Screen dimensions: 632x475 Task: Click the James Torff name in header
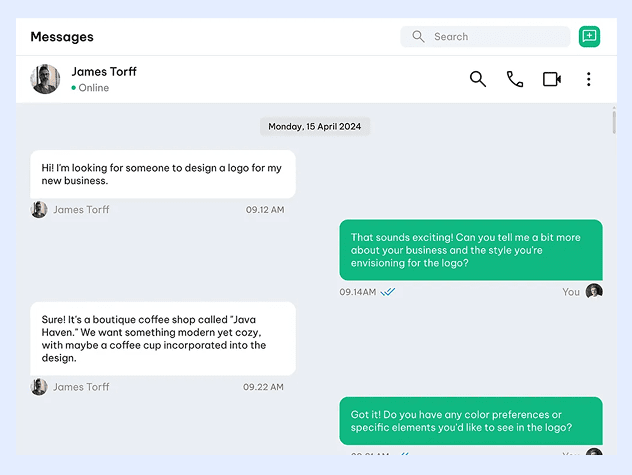click(x=104, y=72)
